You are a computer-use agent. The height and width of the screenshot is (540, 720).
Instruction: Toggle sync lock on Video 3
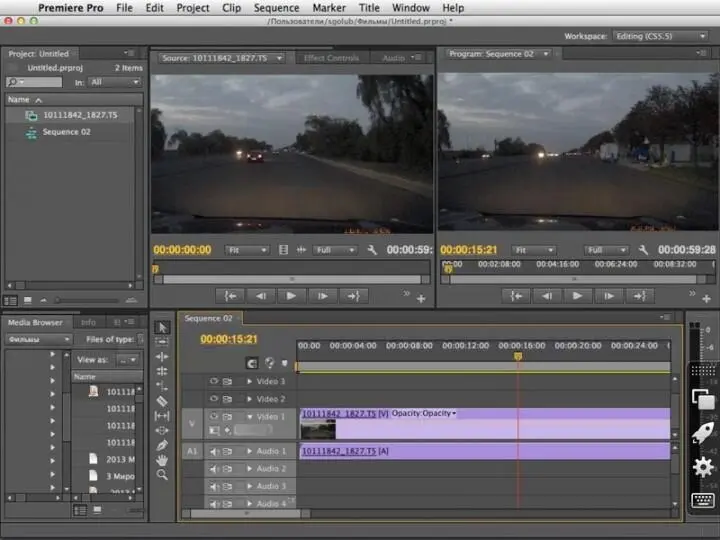click(227, 381)
